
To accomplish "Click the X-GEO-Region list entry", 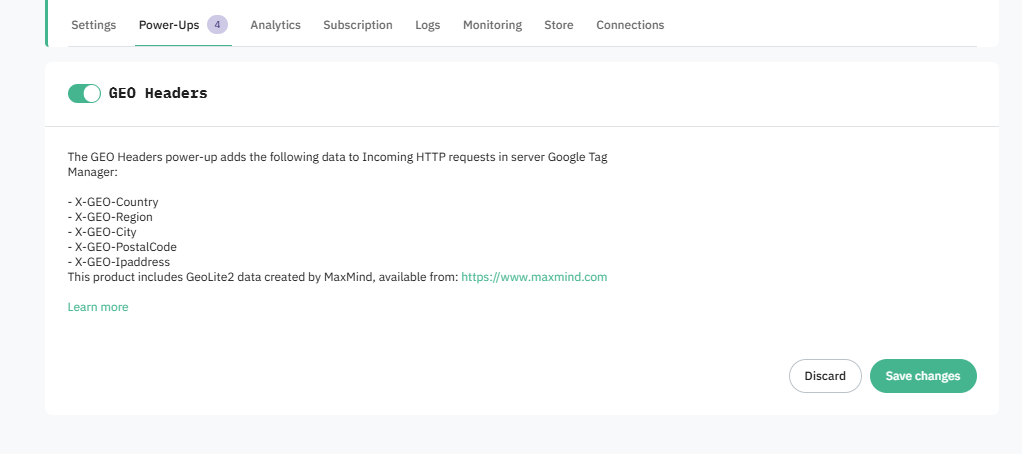I will click(x=110, y=217).
